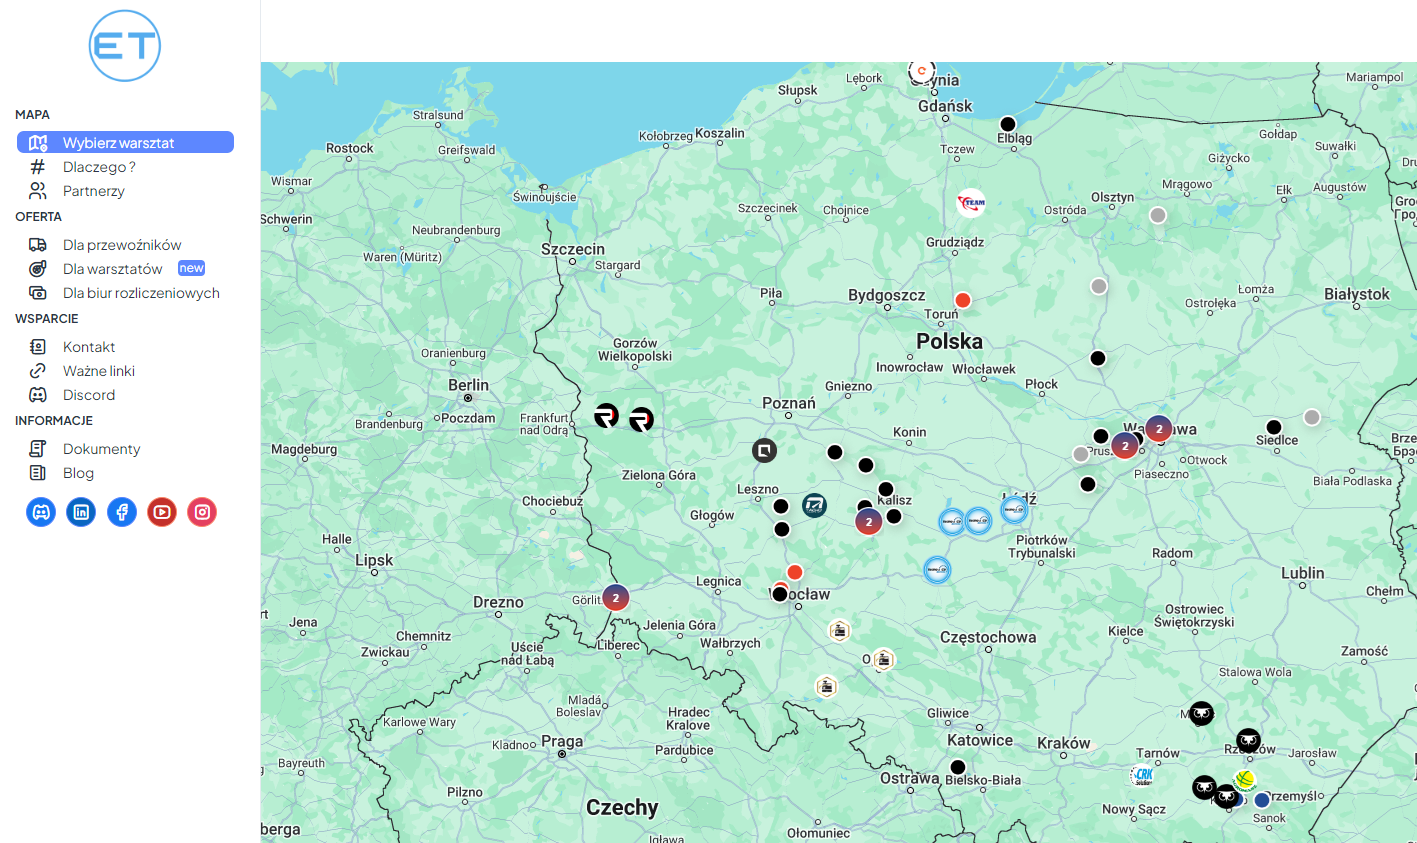Open Ważne linki page

click(99, 371)
